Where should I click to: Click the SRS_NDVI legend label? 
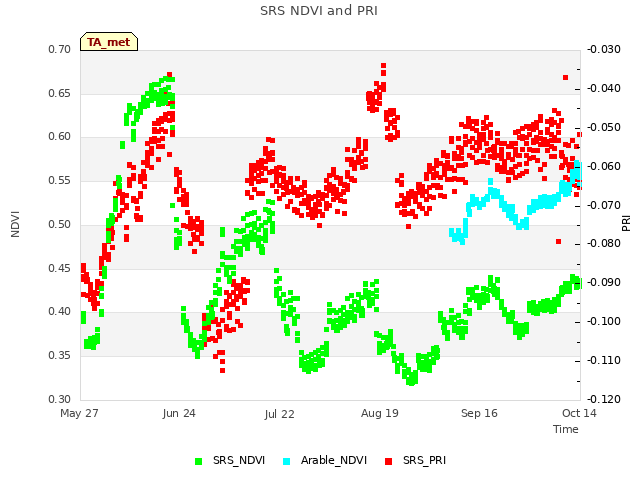(239, 460)
